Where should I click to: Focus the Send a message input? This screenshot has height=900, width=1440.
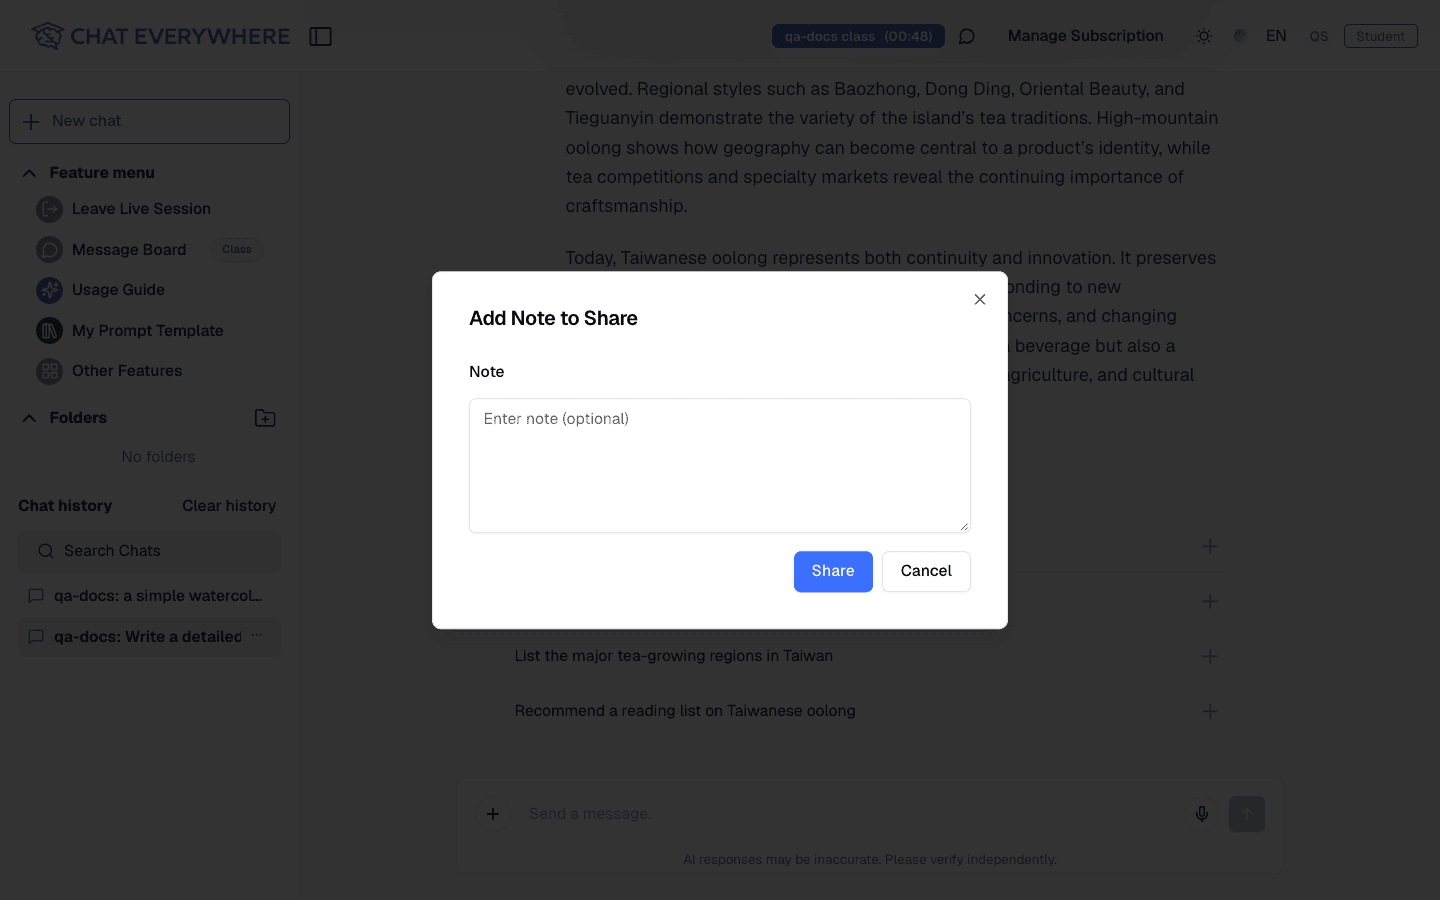850,814
